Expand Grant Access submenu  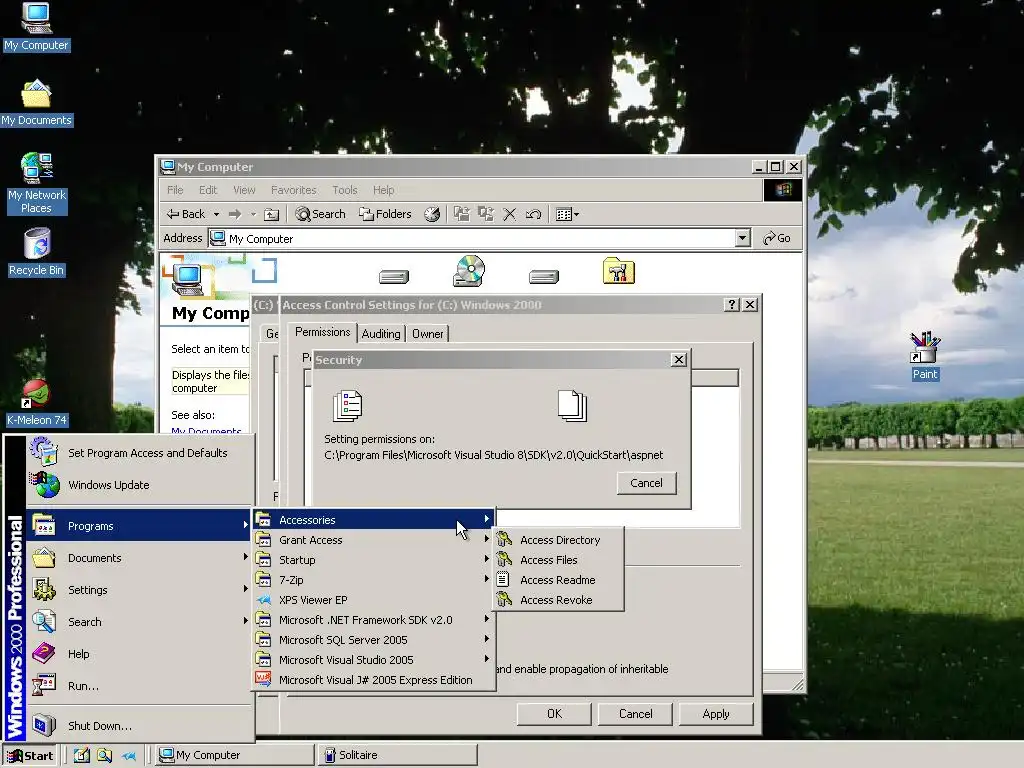(374, 540)
